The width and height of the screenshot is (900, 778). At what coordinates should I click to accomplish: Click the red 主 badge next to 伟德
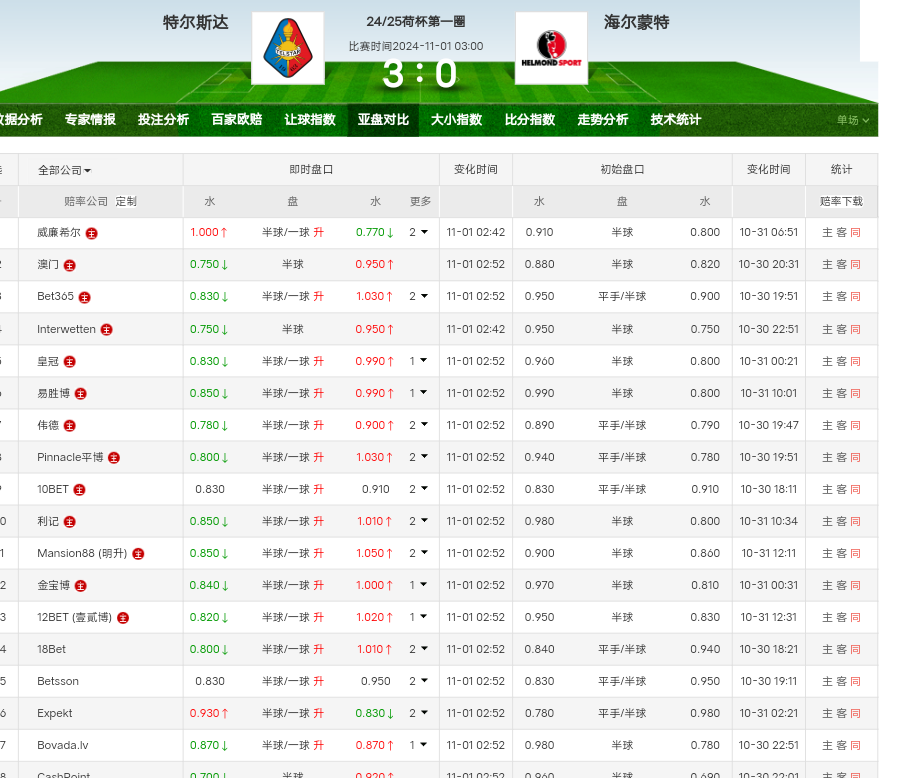(69, 426)
